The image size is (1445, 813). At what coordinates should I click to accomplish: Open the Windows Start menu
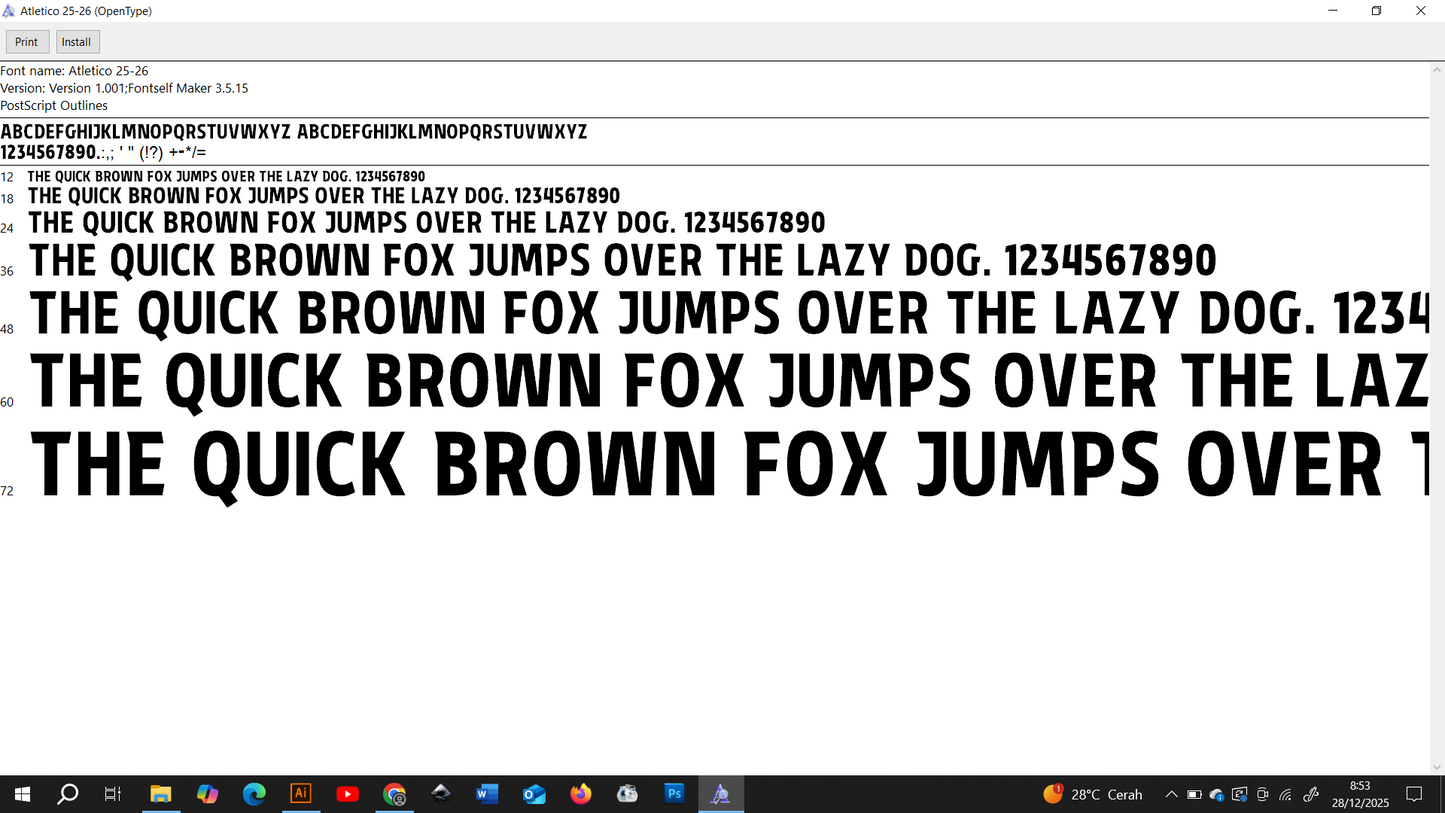click(x=22, y=794)
